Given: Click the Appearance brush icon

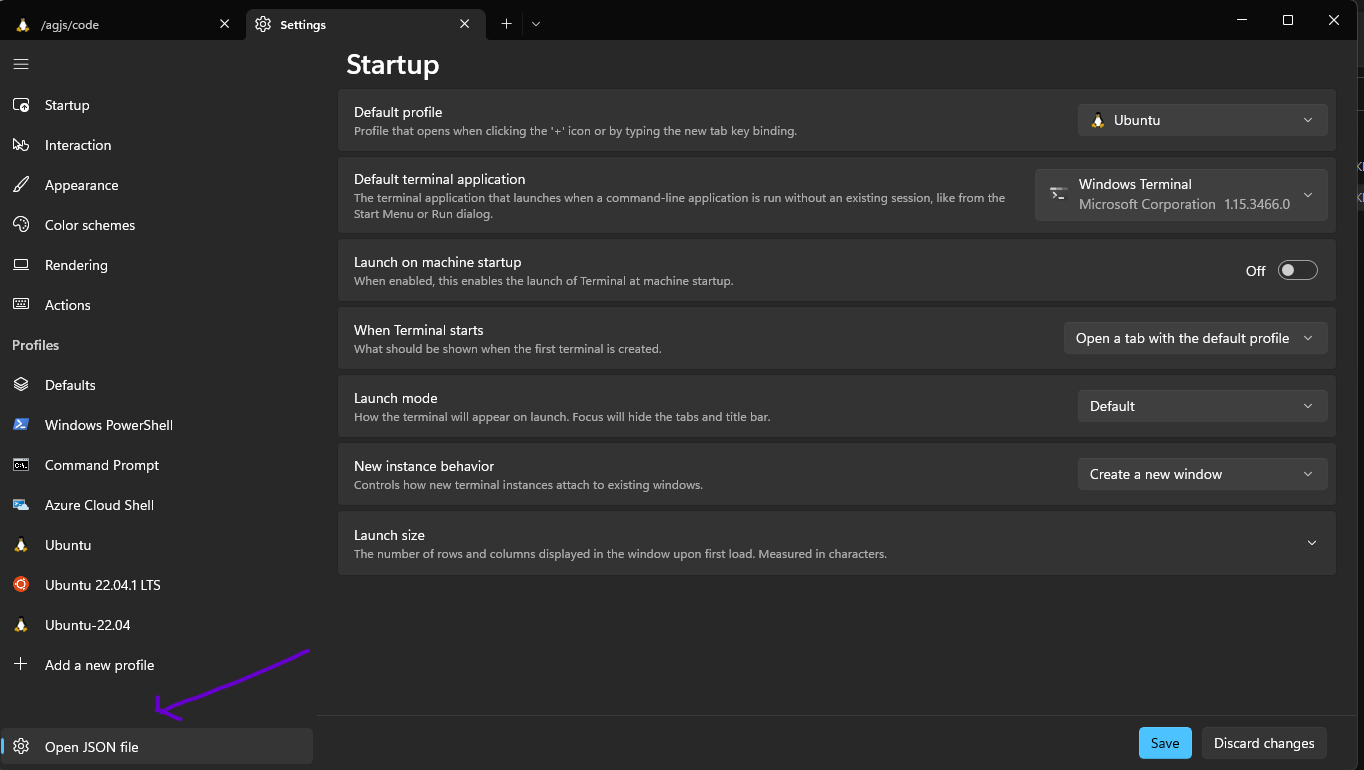Looking at the screenshot, I should click(21, 185).
